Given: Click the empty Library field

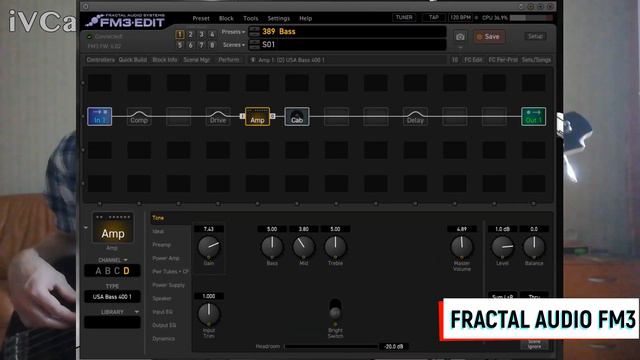Looking at the screenshot, I should [x=112, y=322].
